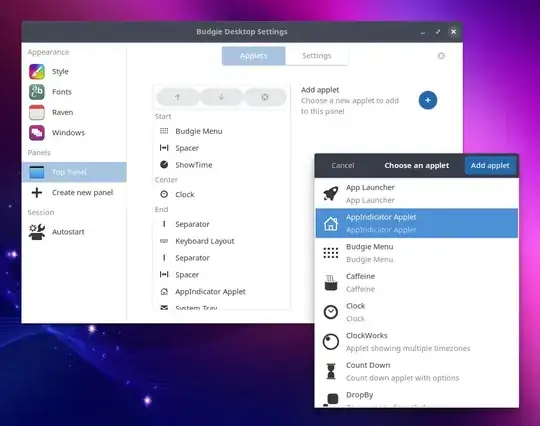
Task: Choose Clock in the applet chooser
Action: pos(417,312)
